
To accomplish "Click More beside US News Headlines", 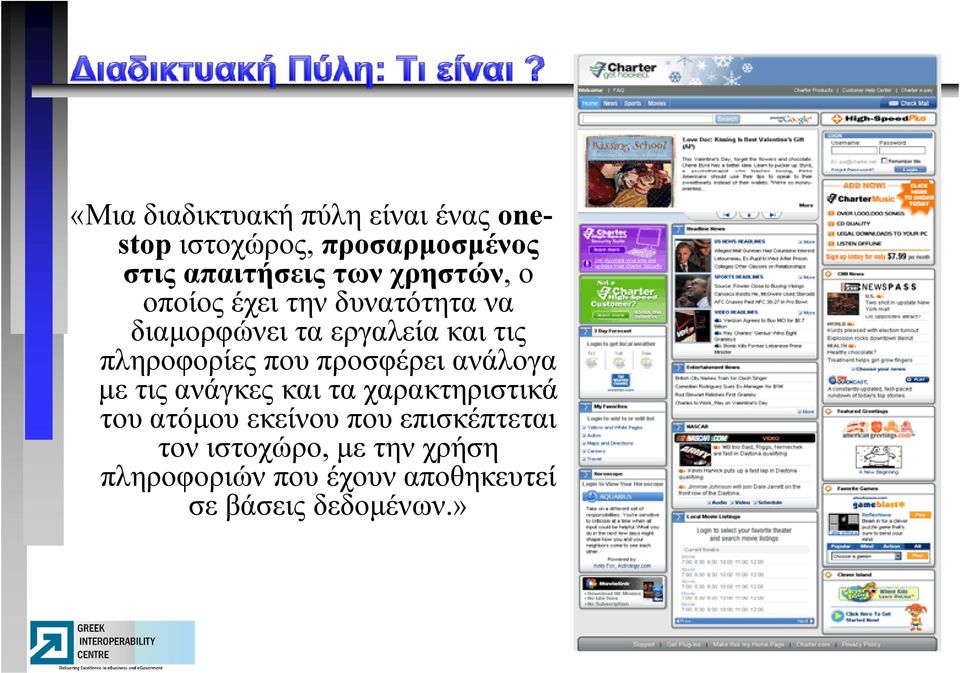I will tap(807, 242).
